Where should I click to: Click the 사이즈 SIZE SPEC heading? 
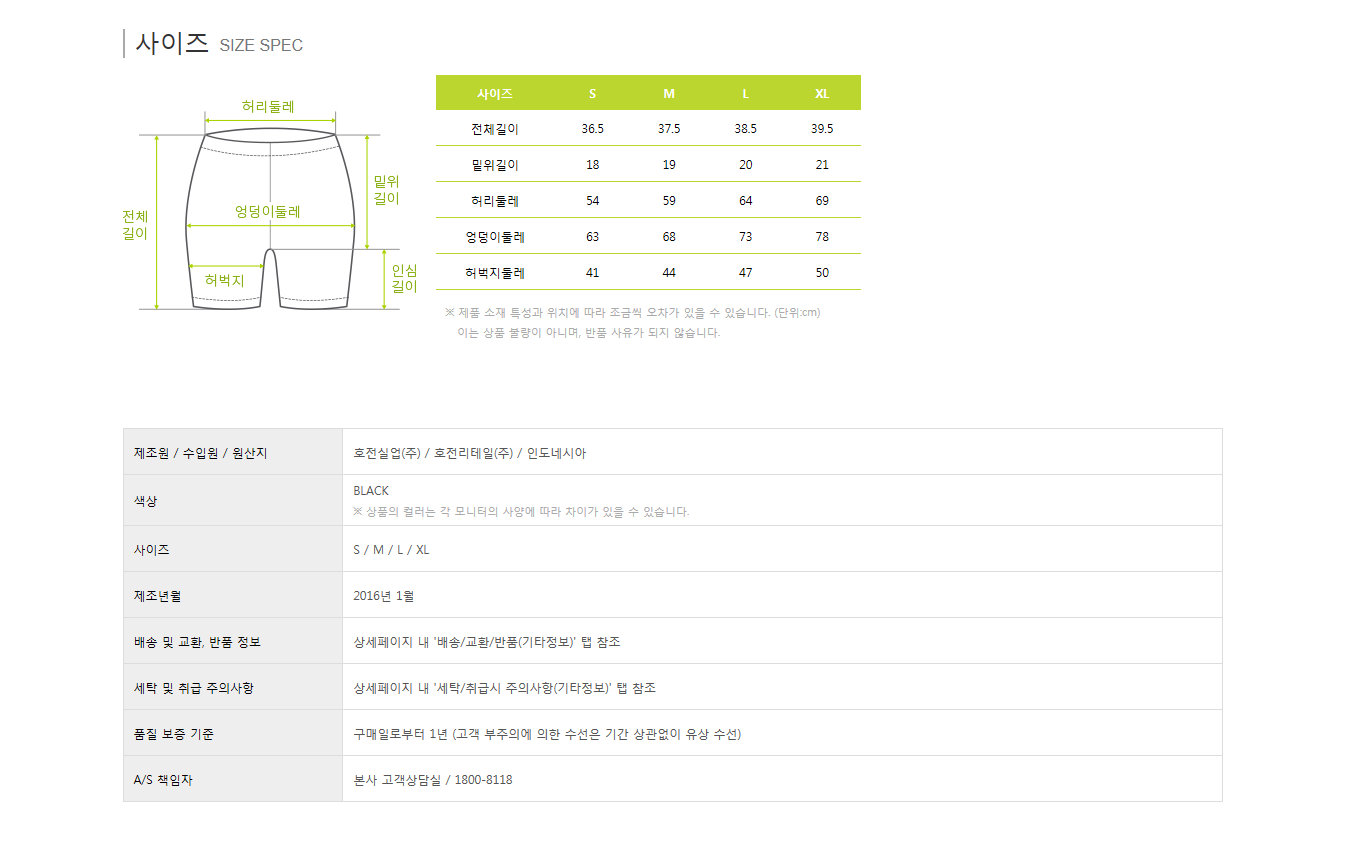point(219,44)
